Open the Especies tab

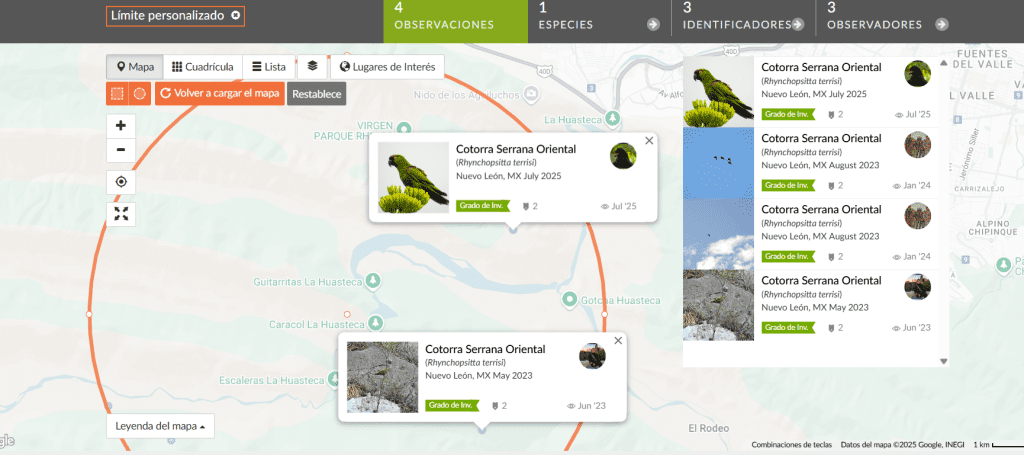[598, 22]
